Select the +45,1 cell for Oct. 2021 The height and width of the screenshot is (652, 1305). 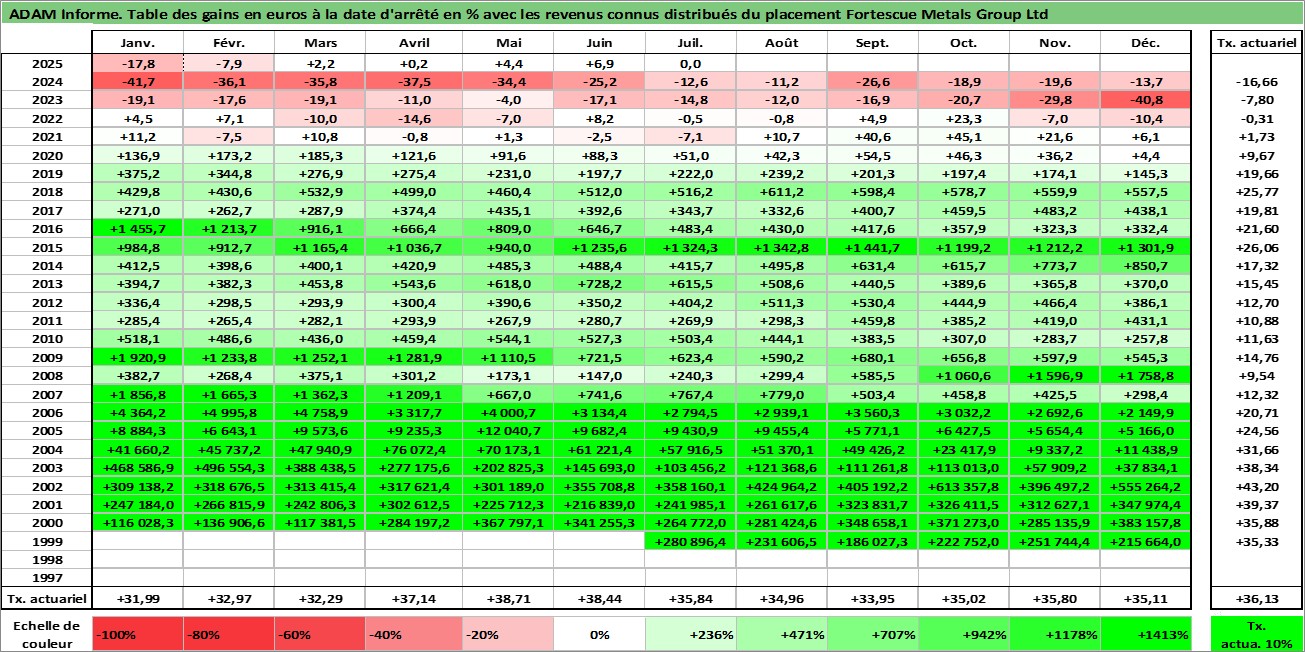(964, 137)
